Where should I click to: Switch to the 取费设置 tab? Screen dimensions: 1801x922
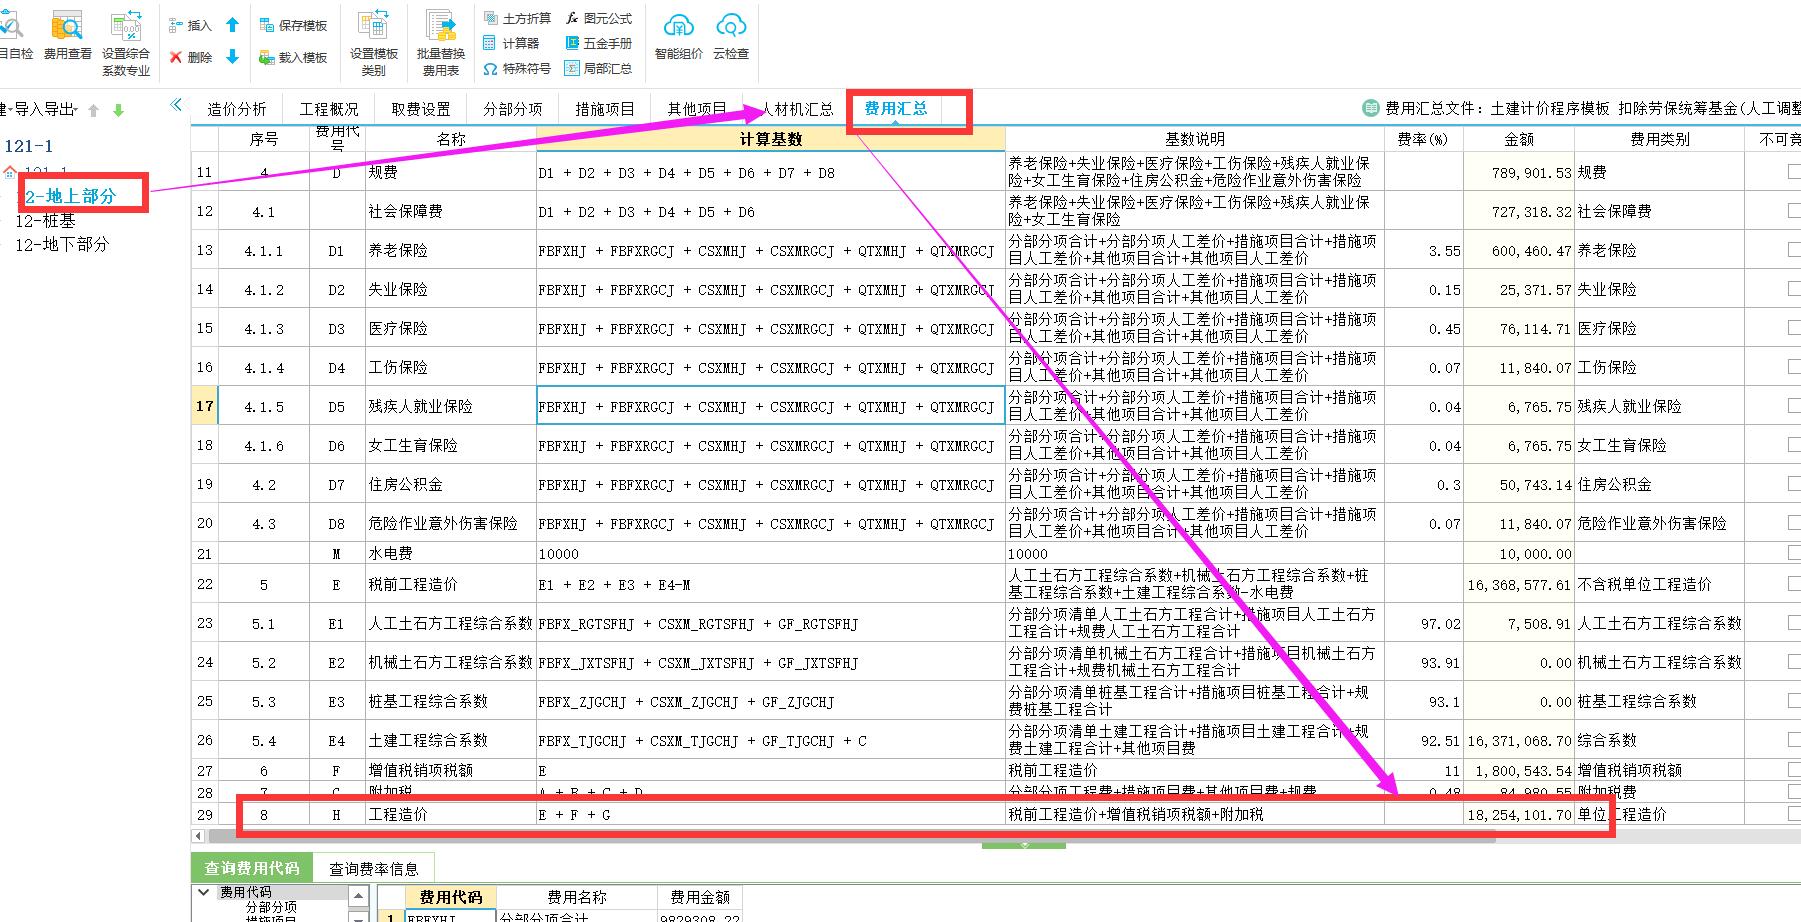[x=421, y=109]
